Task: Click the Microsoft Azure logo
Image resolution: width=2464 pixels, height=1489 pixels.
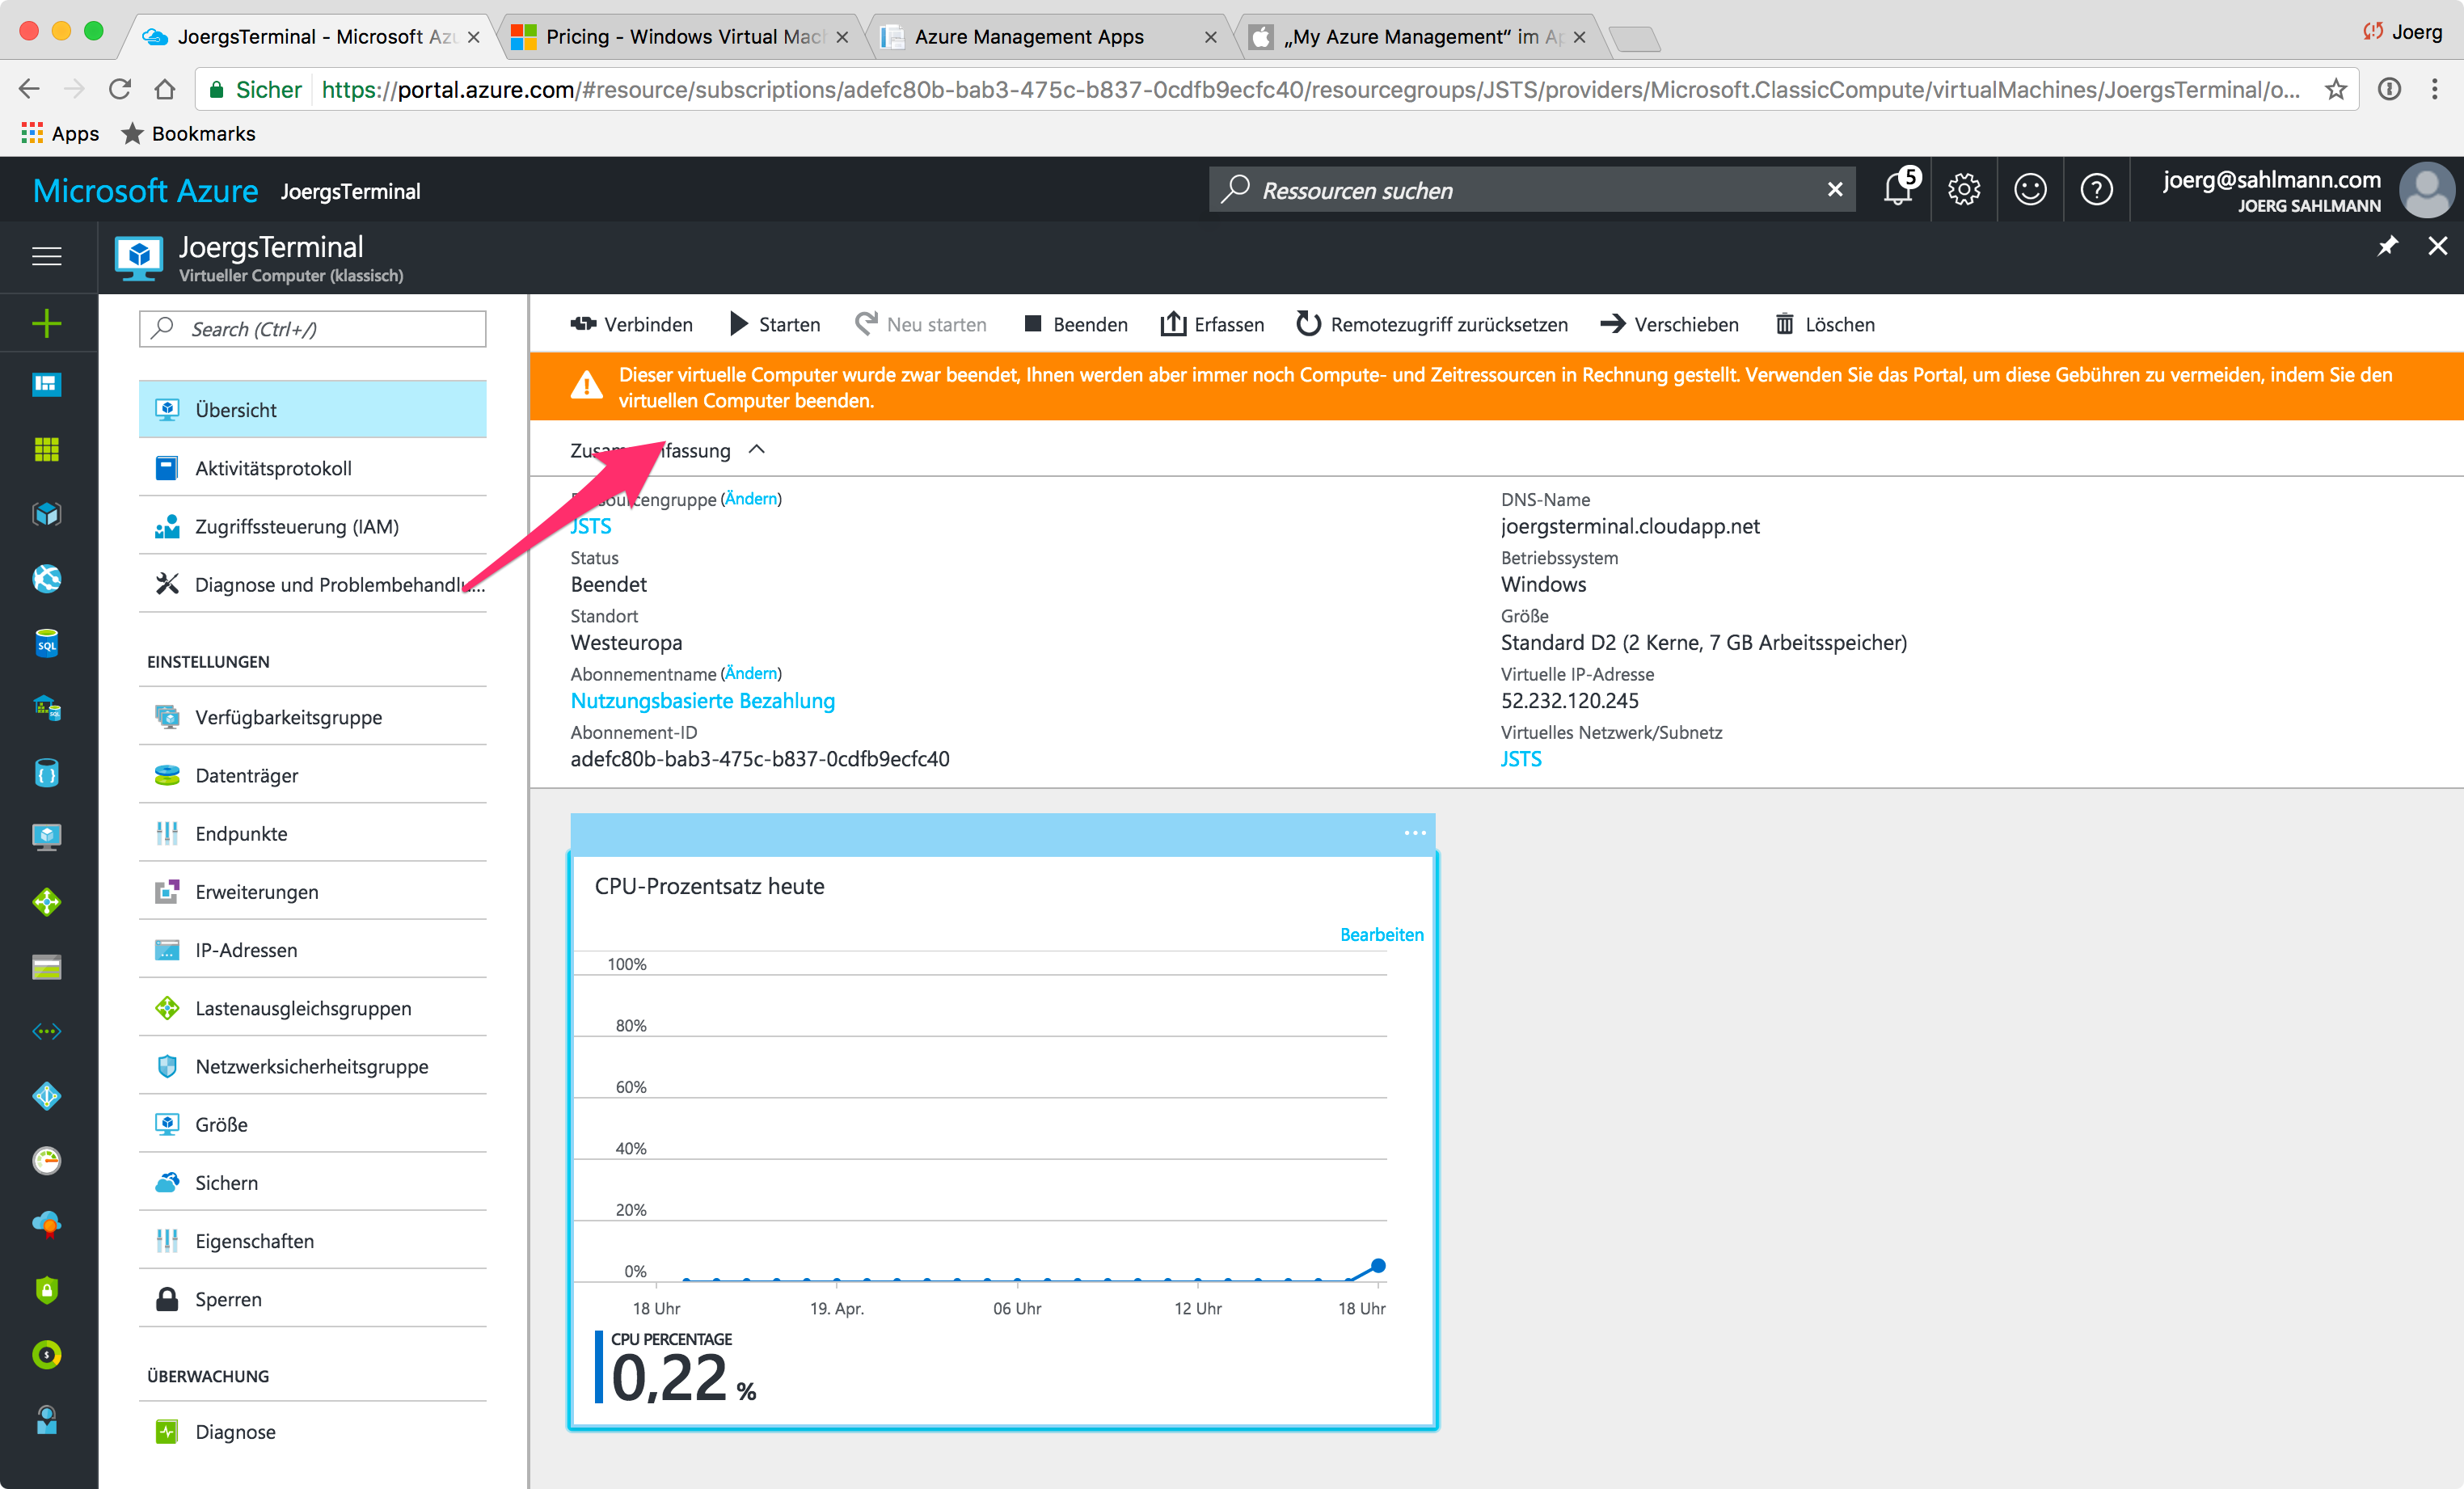Action: [x=146, y=190]
